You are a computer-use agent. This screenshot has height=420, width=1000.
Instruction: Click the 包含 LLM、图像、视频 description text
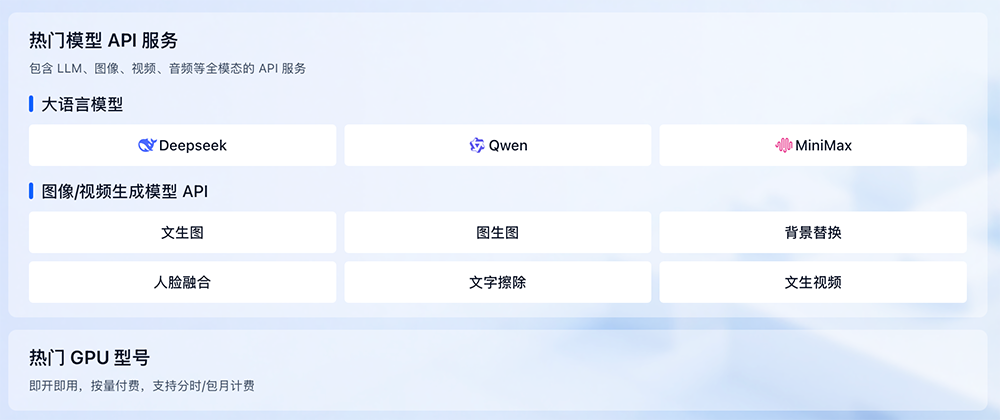point(167,69)
